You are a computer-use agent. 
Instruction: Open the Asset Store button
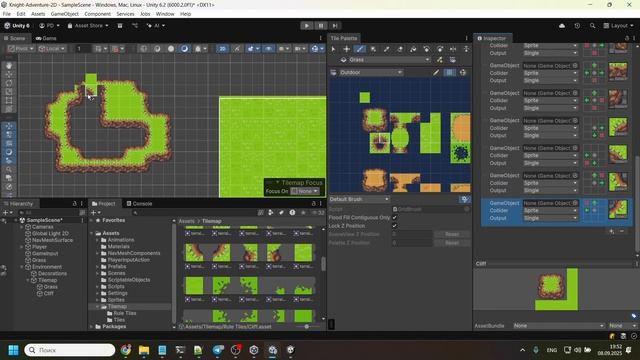pyautogui.click(x=88, y=25)
